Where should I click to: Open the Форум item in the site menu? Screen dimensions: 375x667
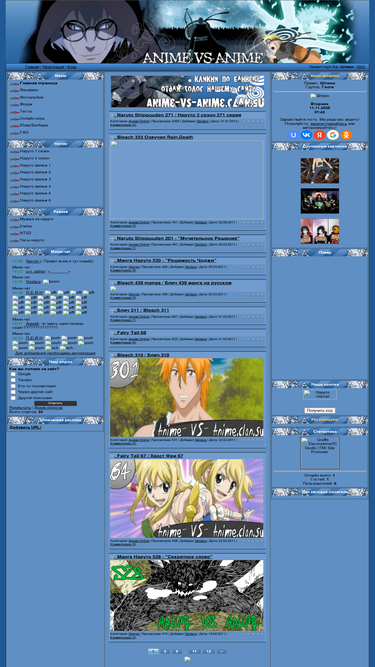point(26,104)
